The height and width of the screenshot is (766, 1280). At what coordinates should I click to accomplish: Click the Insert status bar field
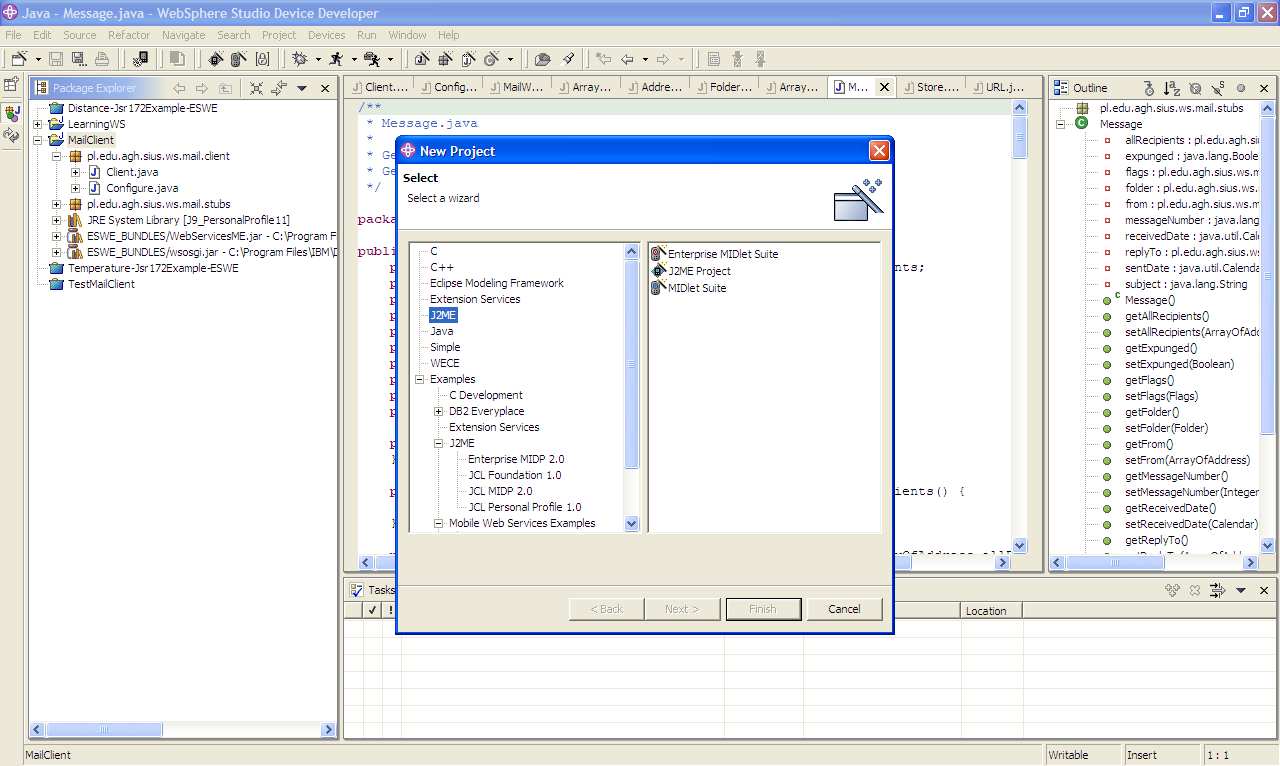tap(1161, 755)
